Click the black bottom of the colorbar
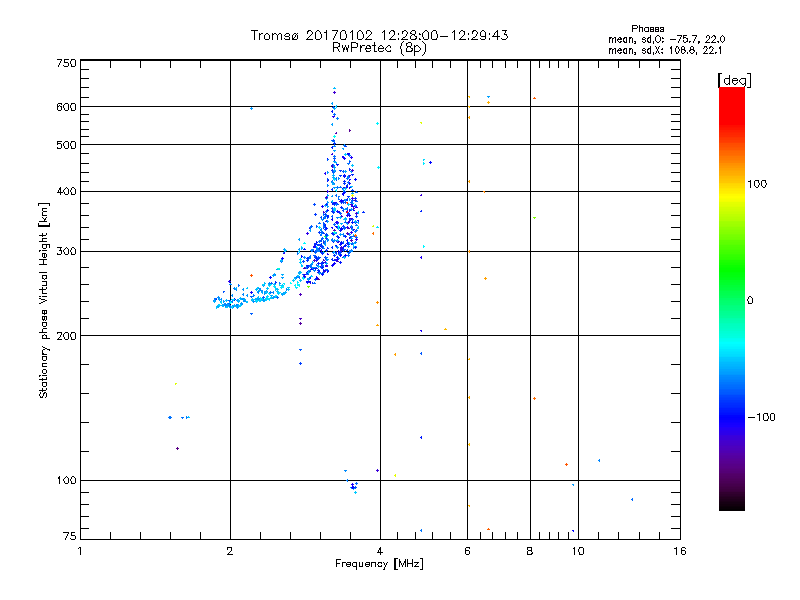Image resolution: width=800 pixels, height=600 pixels. pos(732,503)
